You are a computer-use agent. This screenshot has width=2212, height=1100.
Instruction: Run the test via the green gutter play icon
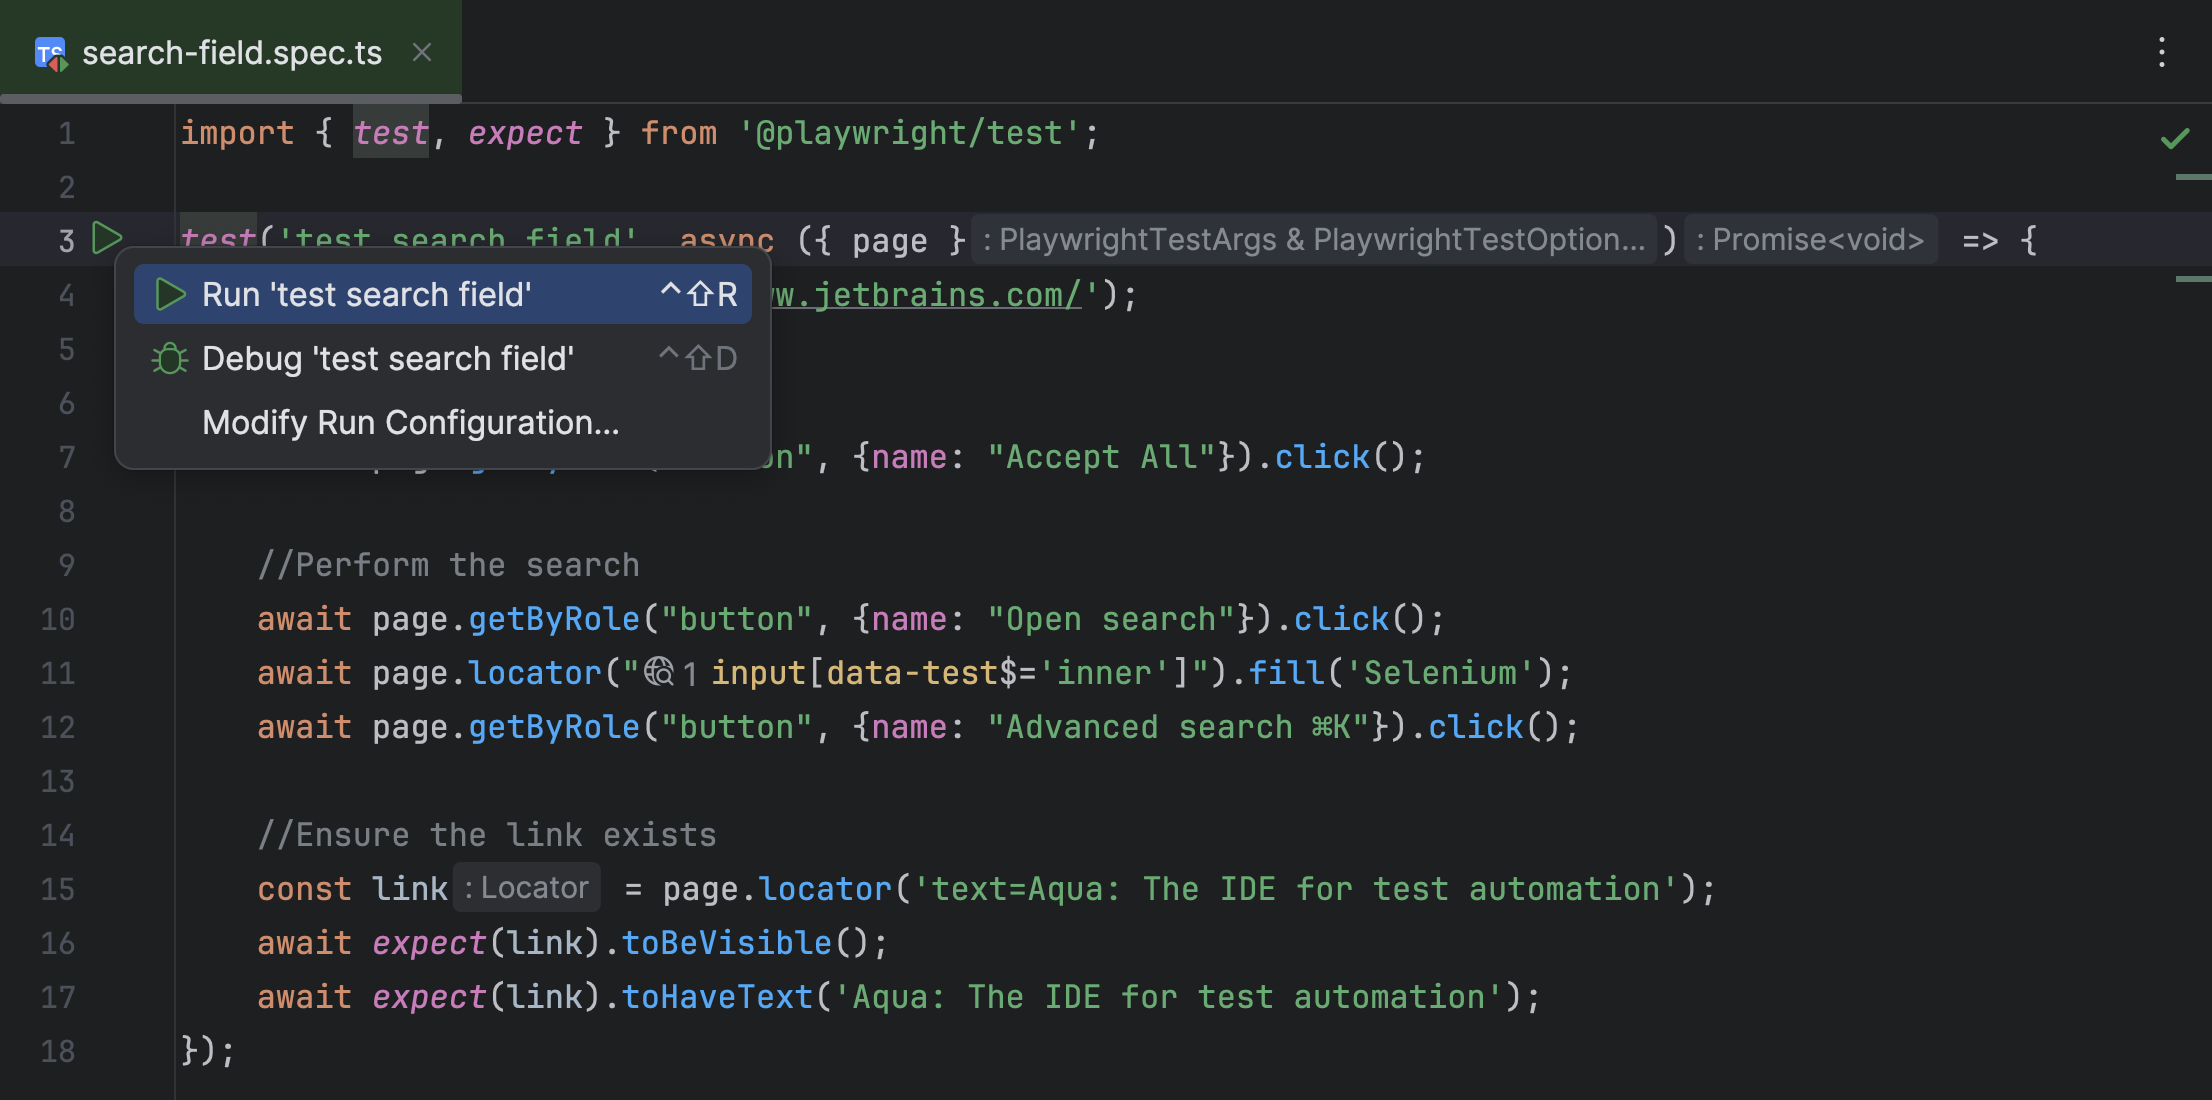coord(108,239)
